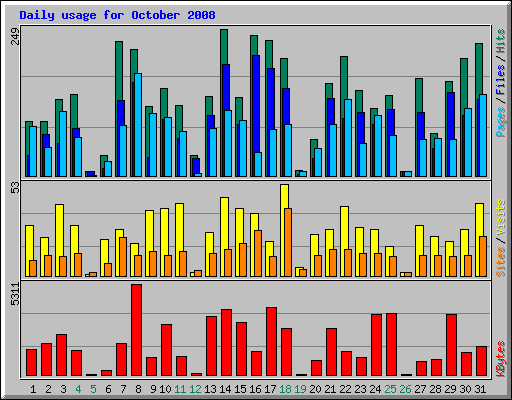Click the day 16 x-axis label
The height and width of the screenshot is (400, 512).
point(255,389)
